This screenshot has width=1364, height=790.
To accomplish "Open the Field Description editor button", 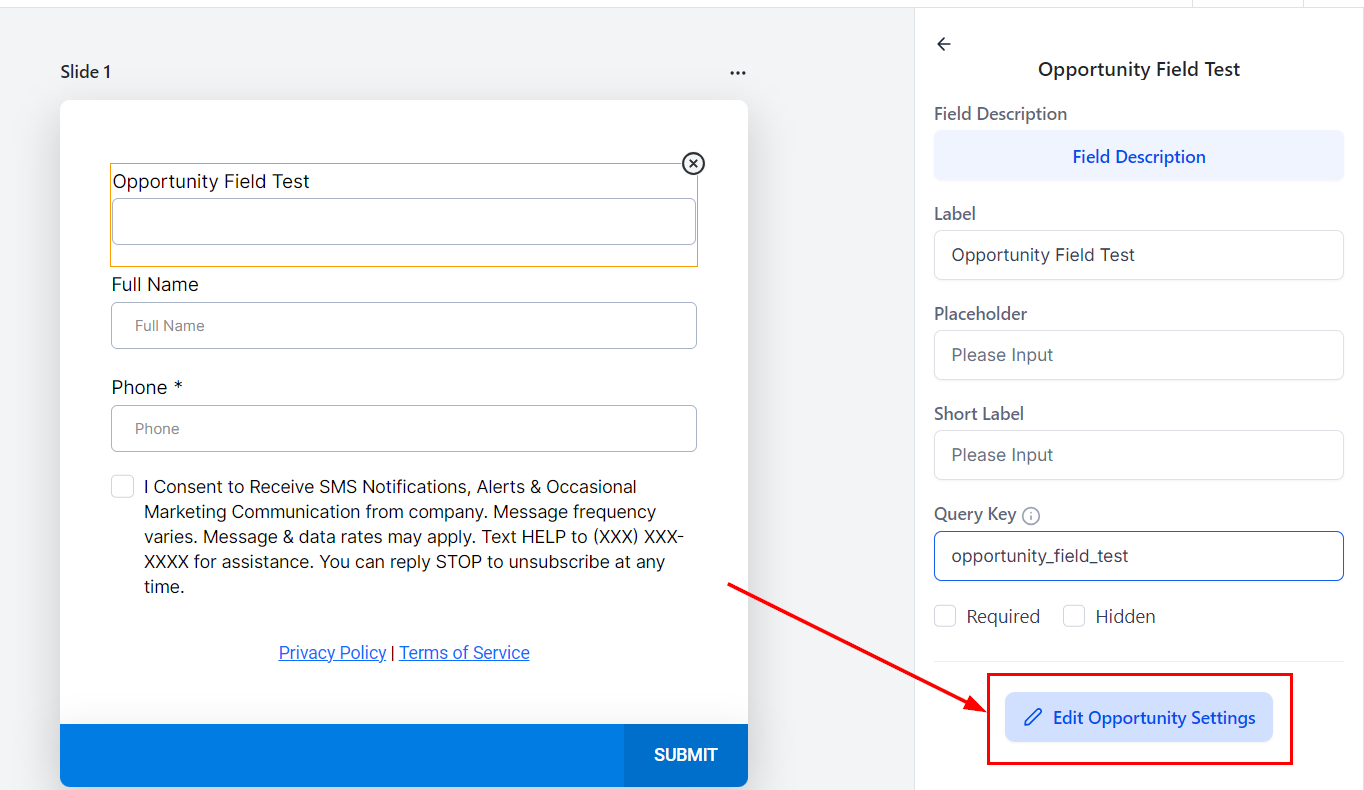I will click(x=1139, y=156).
